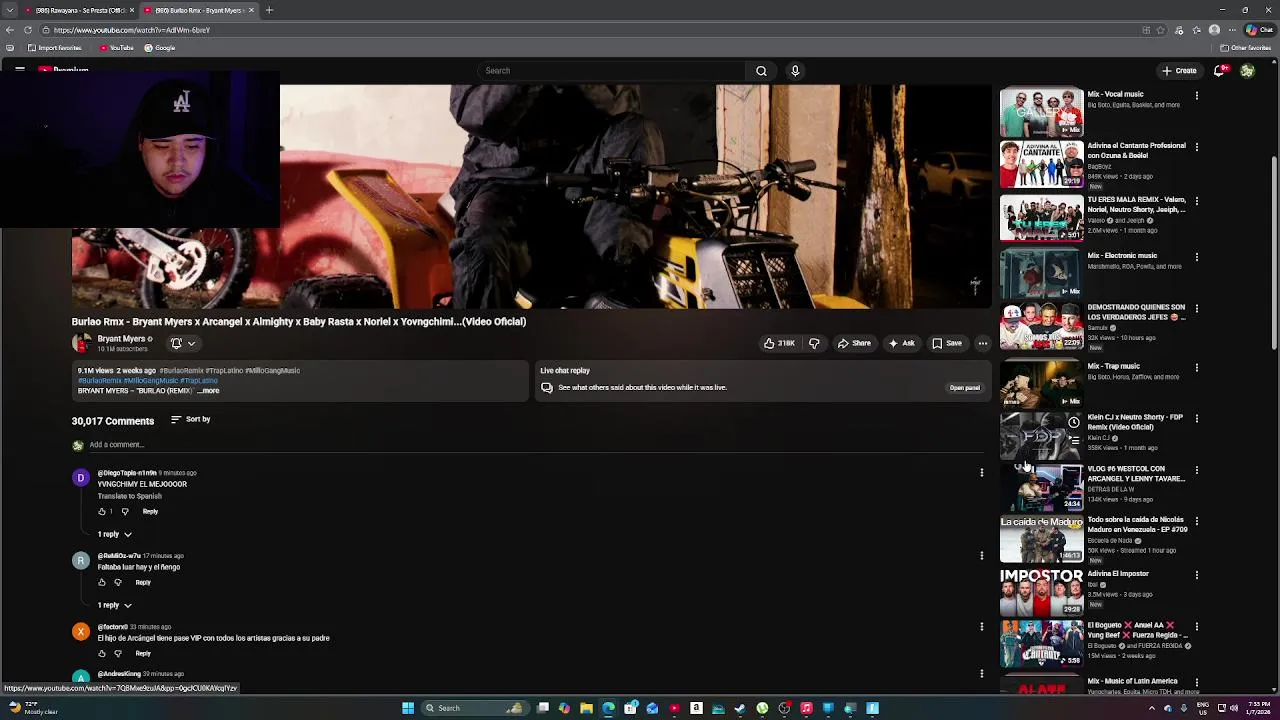Open the browser profile icon

(1214, 30)
